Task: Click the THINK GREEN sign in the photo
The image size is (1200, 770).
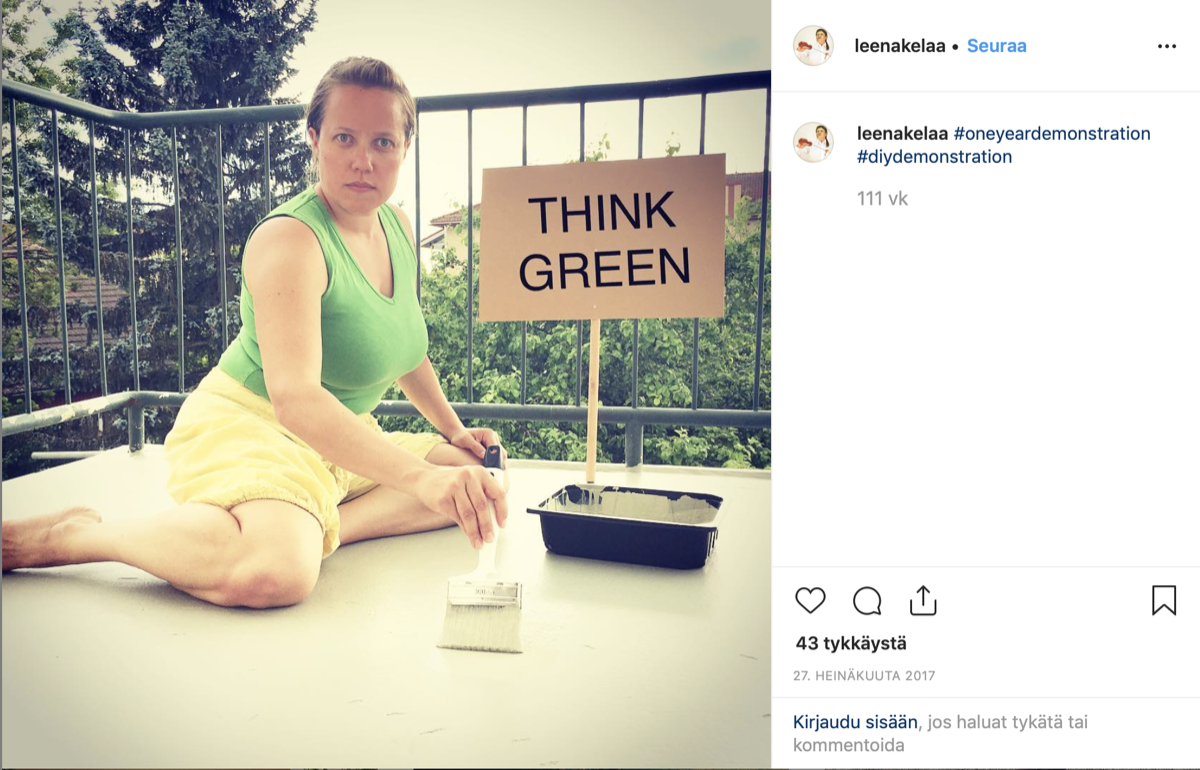Action: coord(603,238)
